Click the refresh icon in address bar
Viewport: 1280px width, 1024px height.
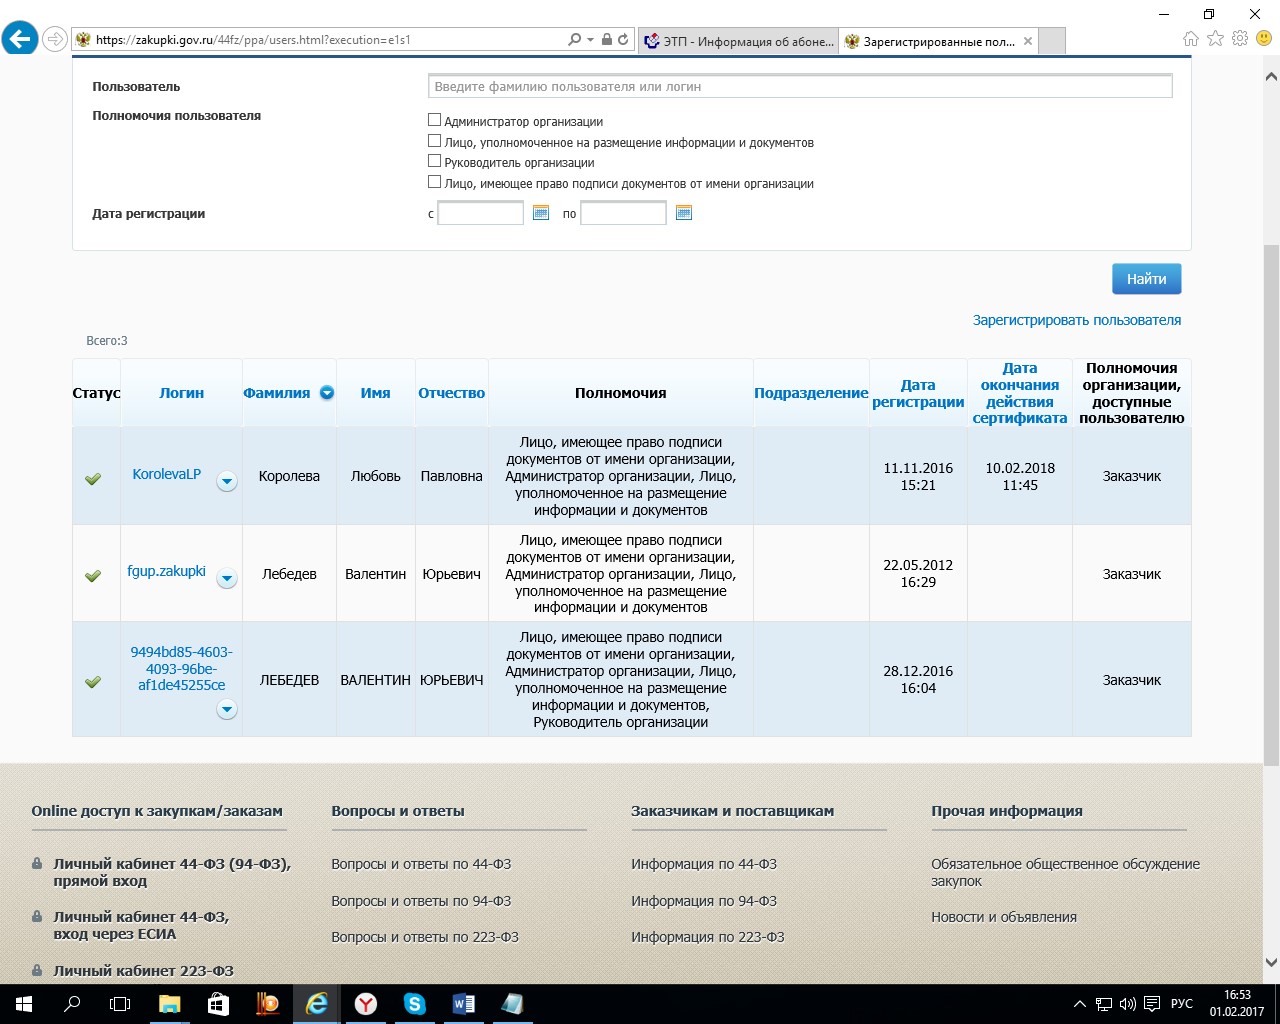click(x=623, y=40)
